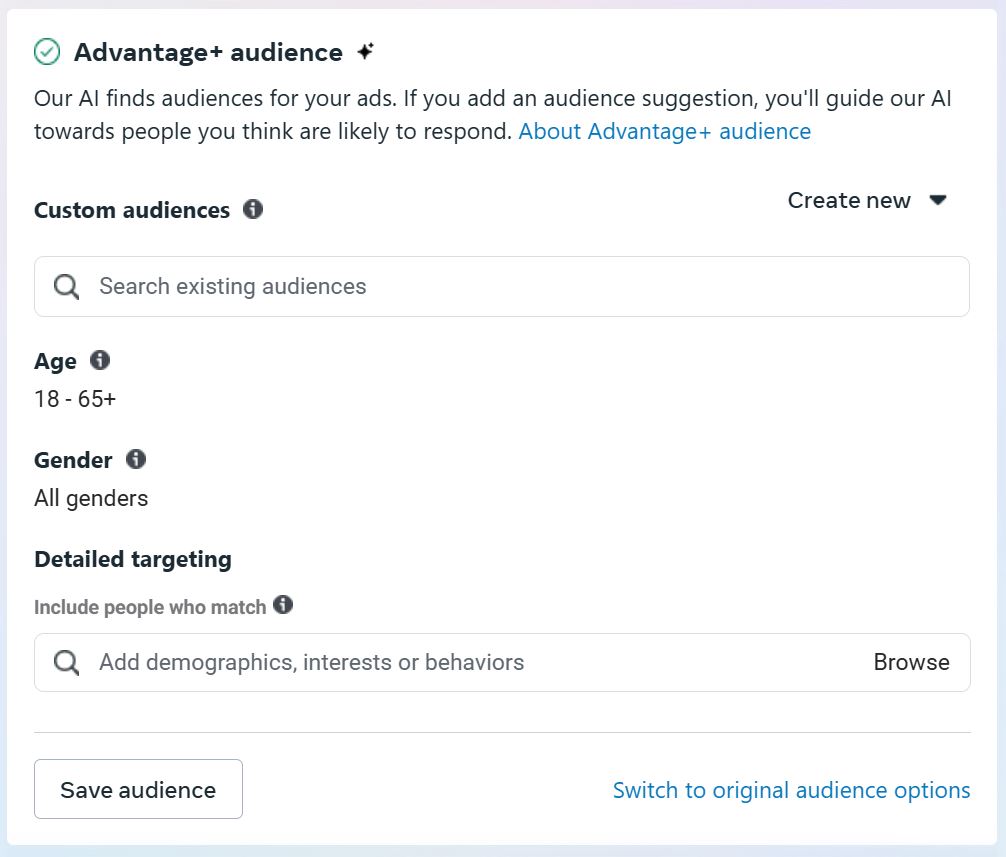1006x857 pixels.
Task: Click Browse in the detailed targeting field
Action: pos(911,662)
